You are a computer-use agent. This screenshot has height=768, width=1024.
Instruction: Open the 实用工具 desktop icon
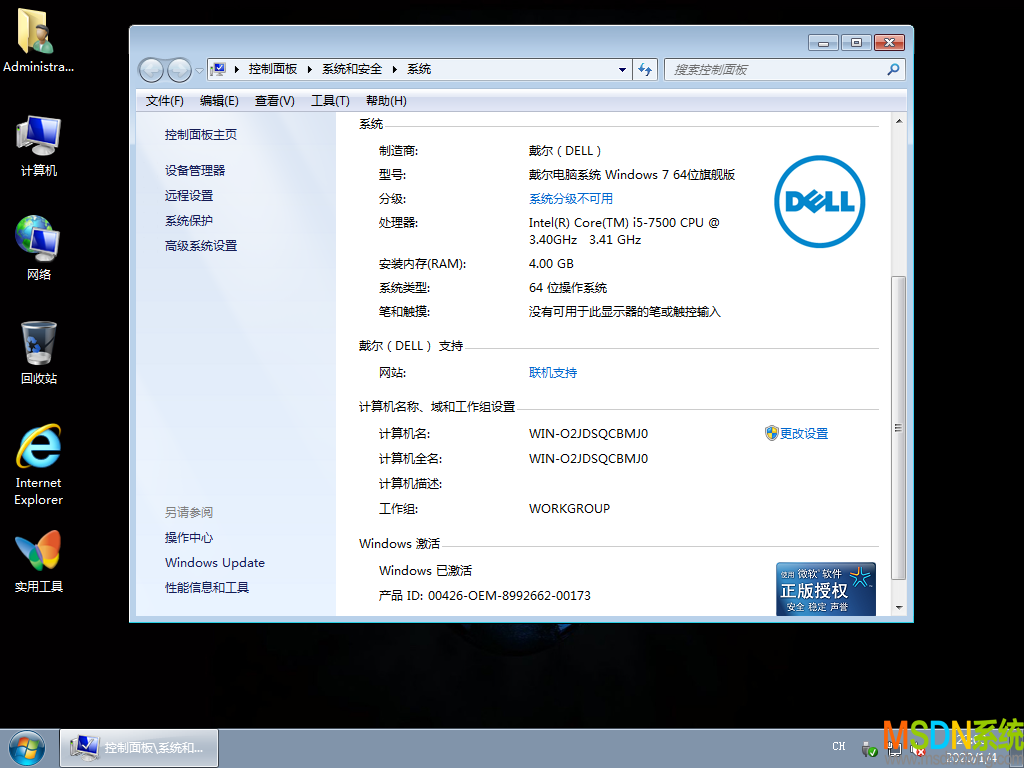[x=38, y=561]
